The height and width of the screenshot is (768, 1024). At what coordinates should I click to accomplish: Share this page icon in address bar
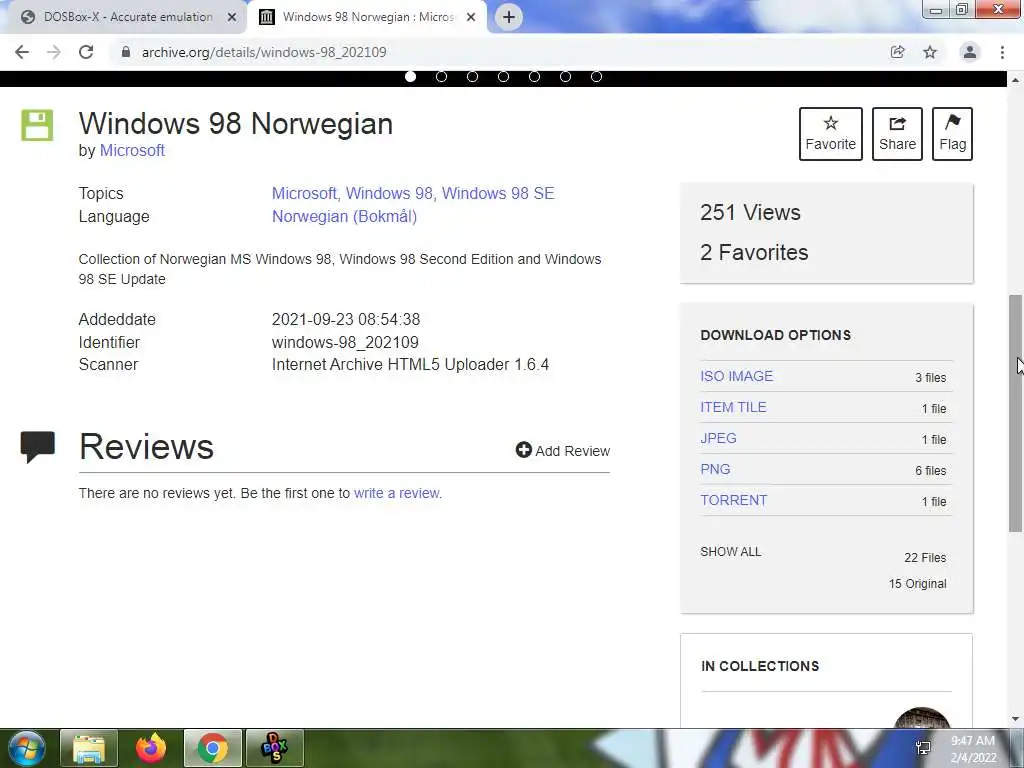pos(898,52)
